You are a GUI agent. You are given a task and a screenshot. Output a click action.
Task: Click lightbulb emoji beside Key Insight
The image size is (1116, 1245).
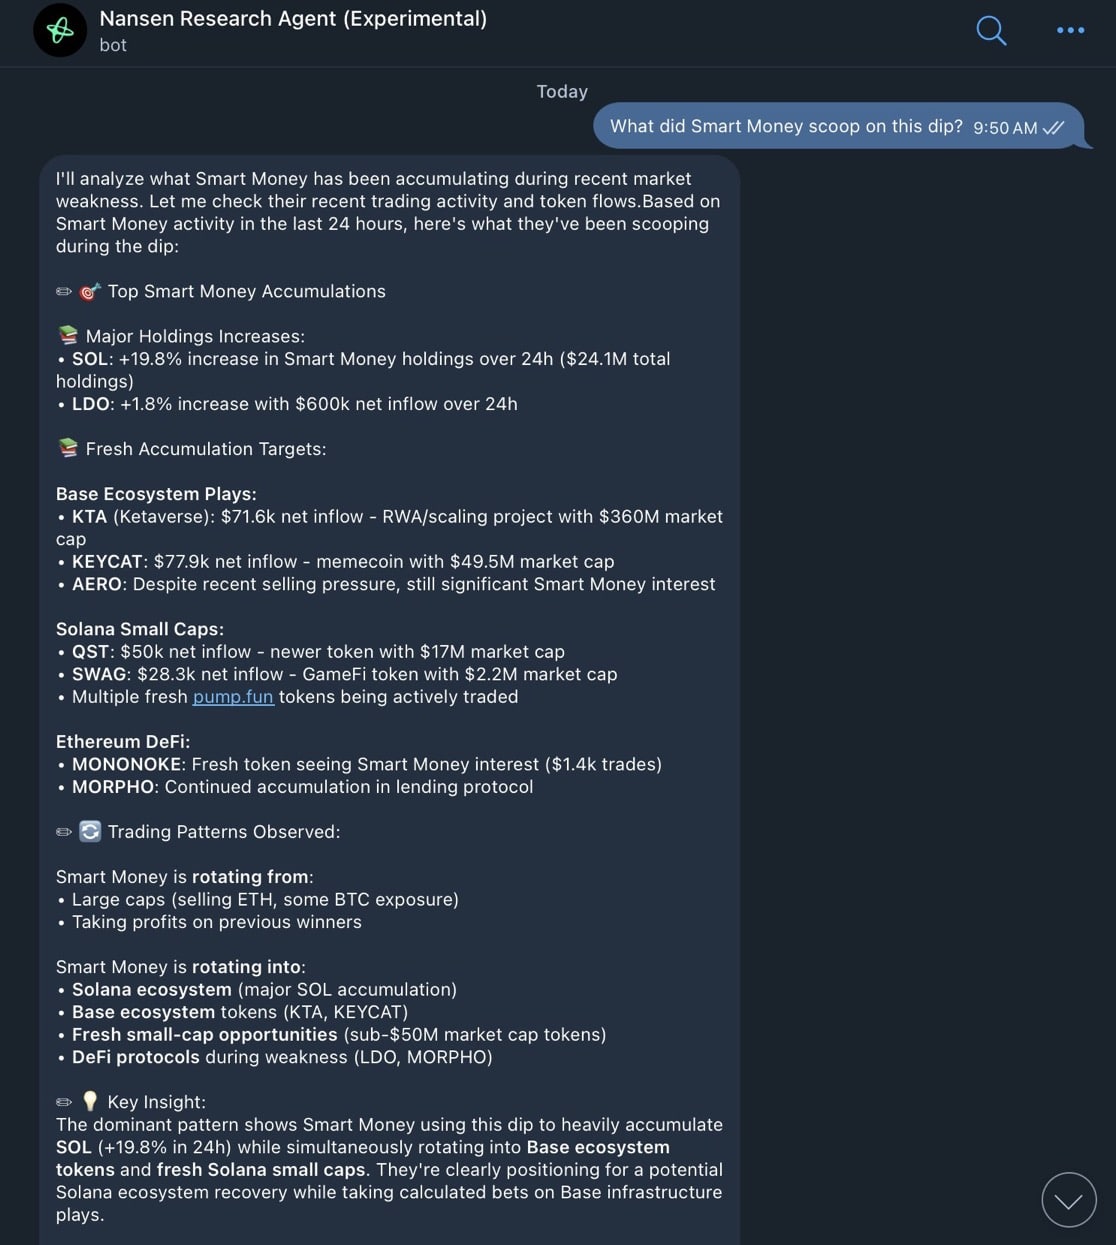tap(90, 1102)
